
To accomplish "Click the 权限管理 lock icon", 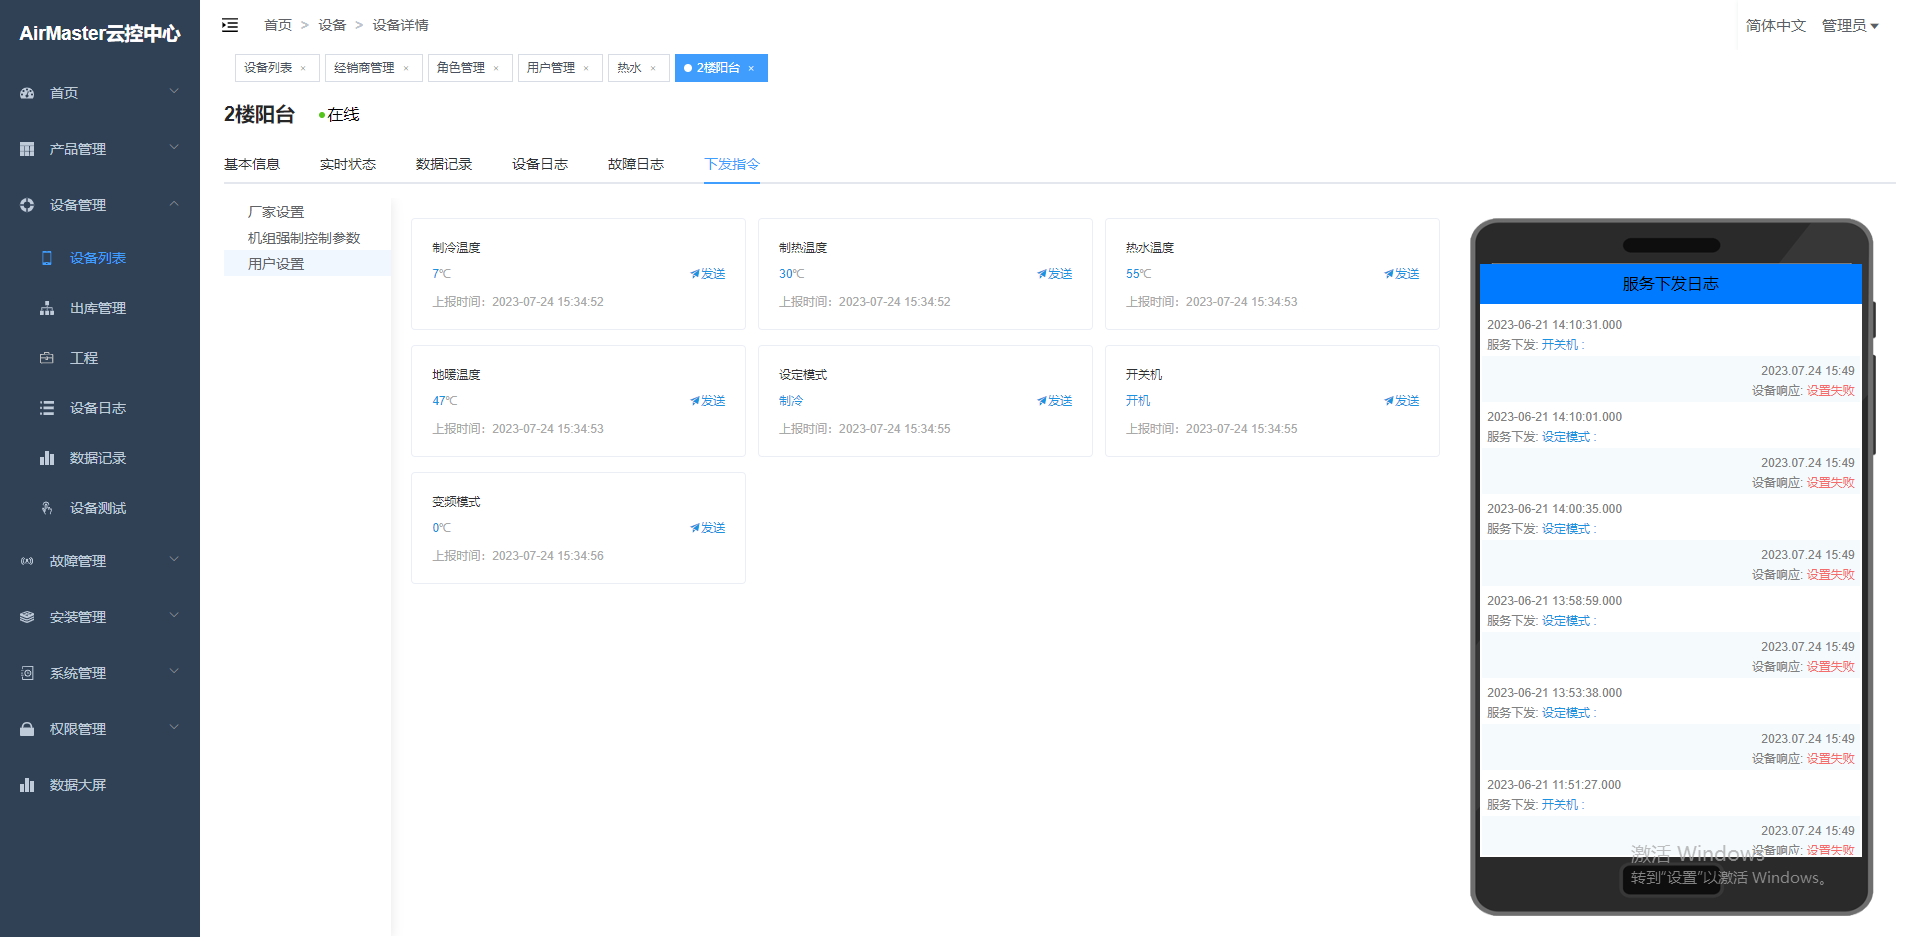I will (x=27, y=729).
